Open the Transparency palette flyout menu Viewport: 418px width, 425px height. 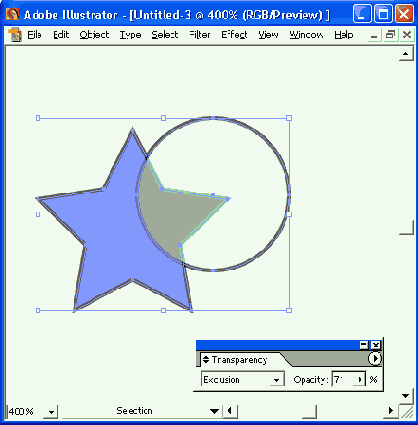tap(375, 359)
